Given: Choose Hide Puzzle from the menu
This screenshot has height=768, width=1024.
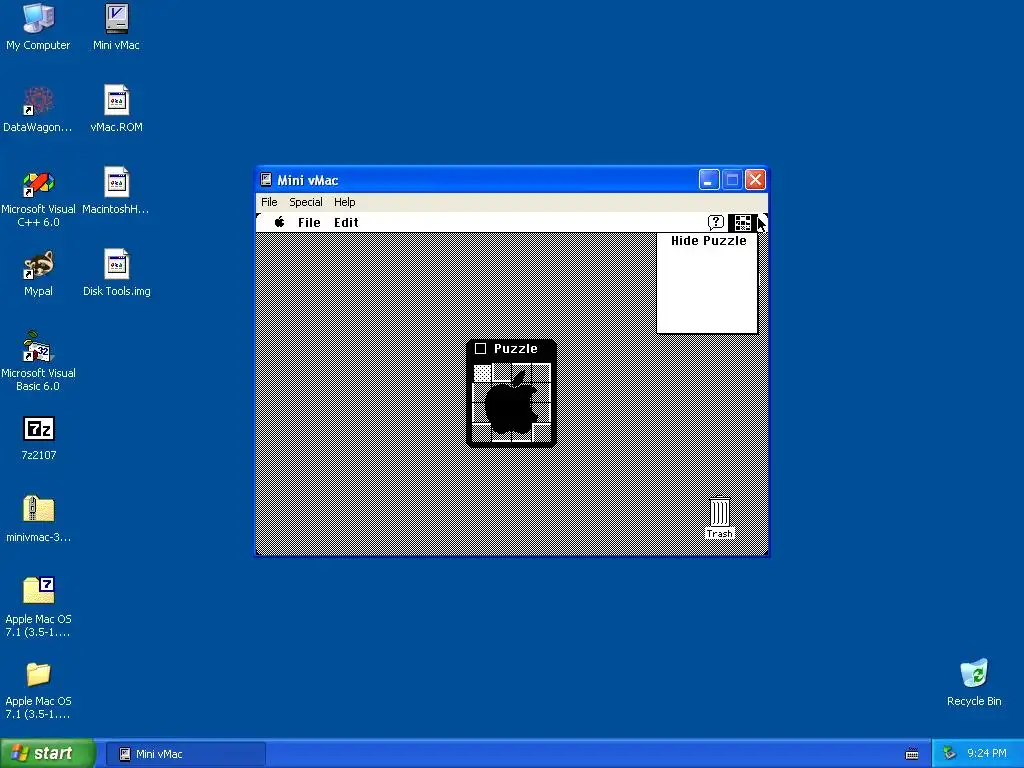Looking at the screenshot, I should coord(708,241).
